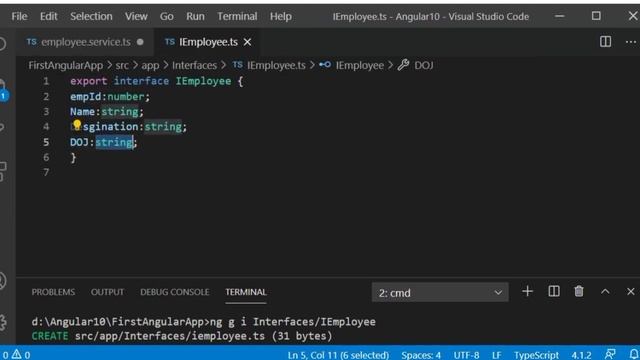Split the terminal
The width and height of the screenshot is (640, 360).
tap(554, 291)
